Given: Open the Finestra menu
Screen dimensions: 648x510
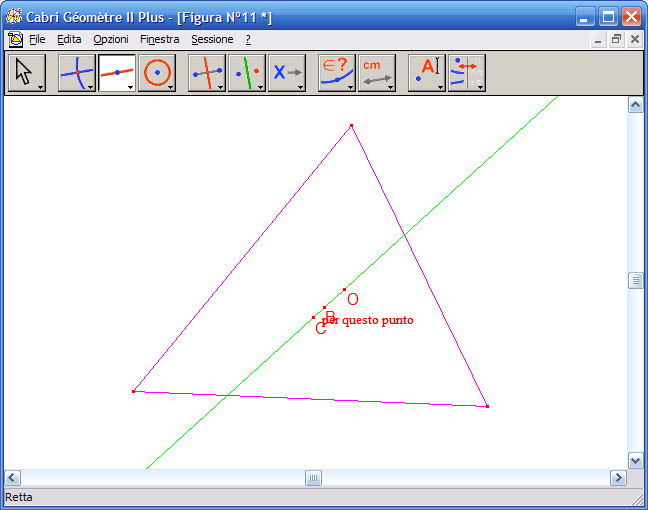Looking at the screenshot, I should pyautogui.click(x=160, y=39).
